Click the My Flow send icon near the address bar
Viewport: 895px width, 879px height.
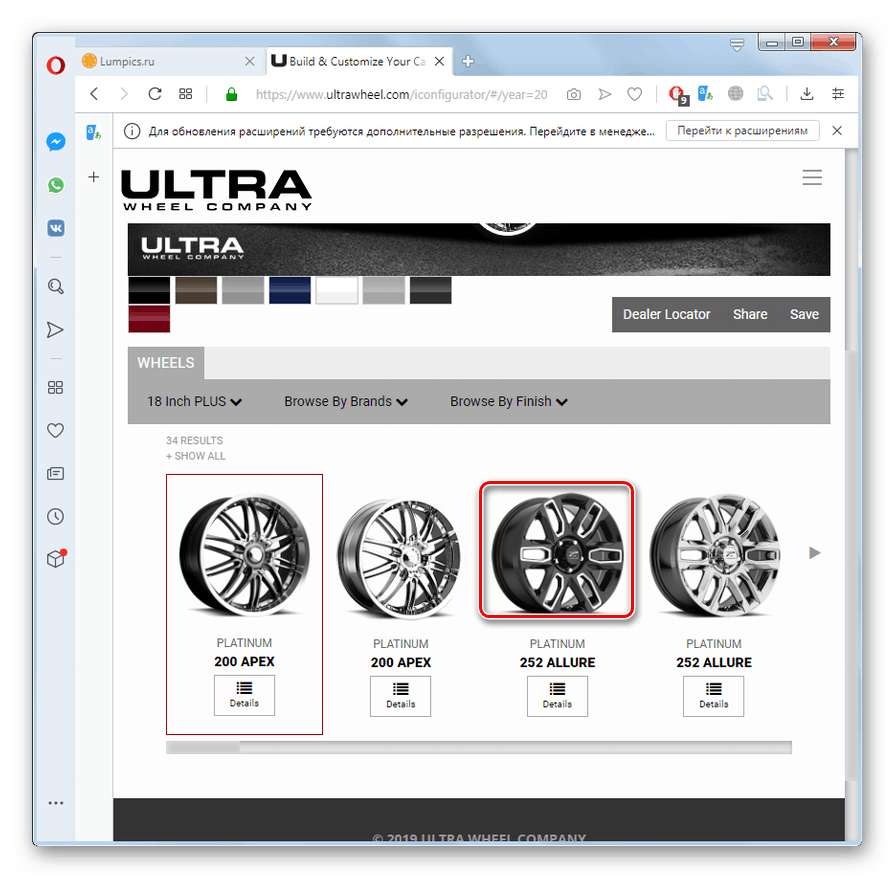click(604, 94)
